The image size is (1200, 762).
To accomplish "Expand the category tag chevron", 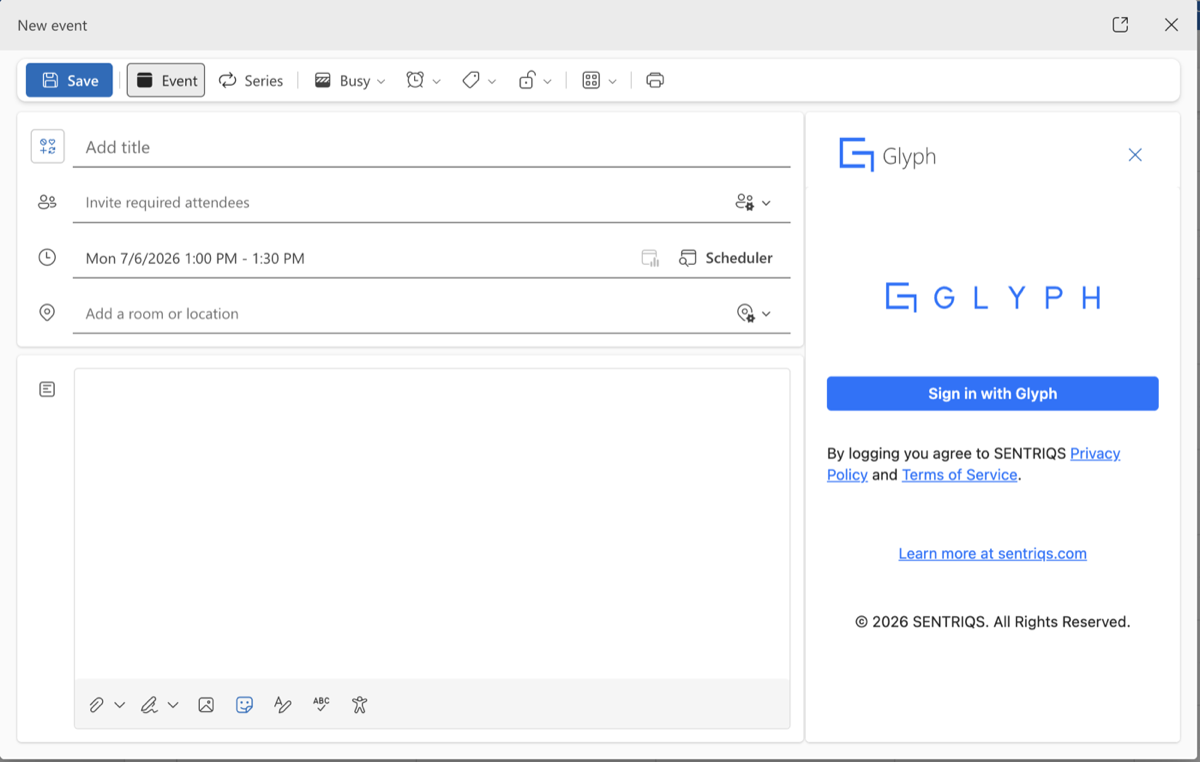I will 492,81.
